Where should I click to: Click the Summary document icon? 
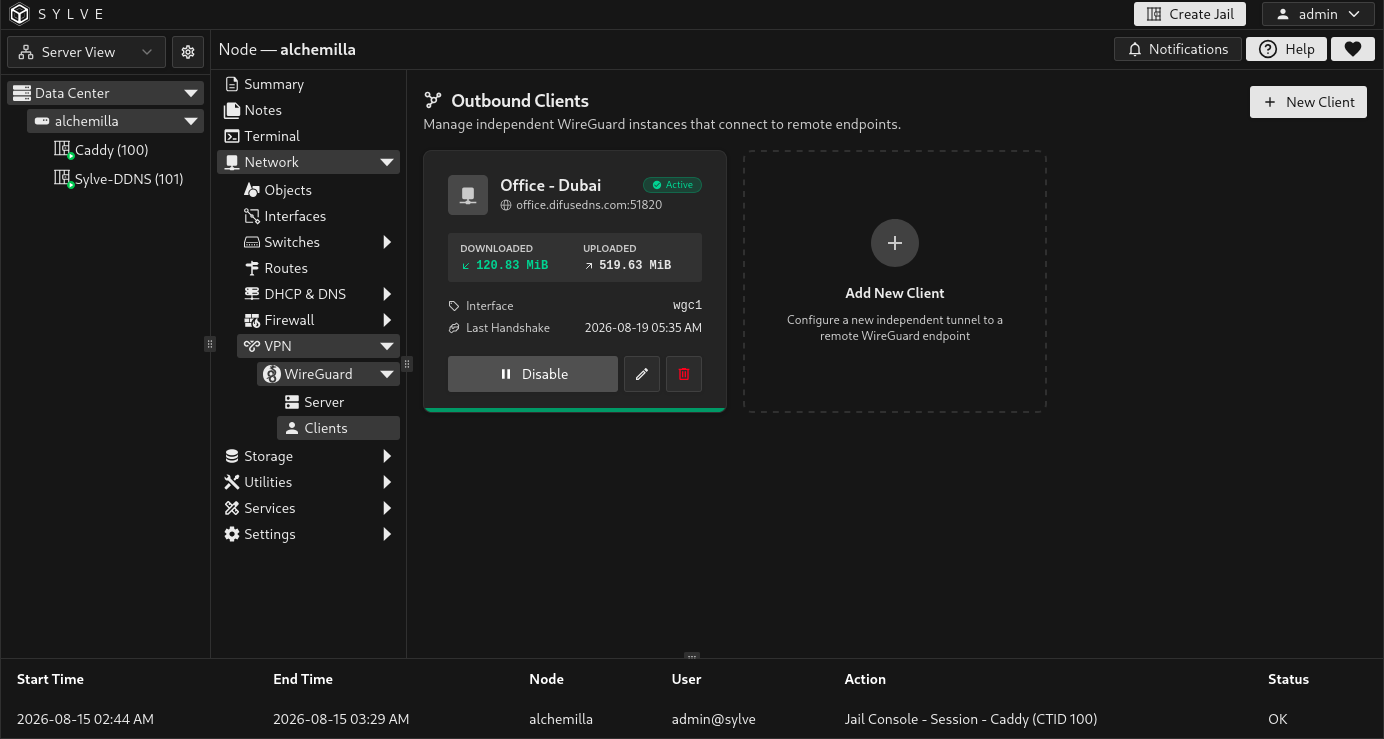pos(232,84)
